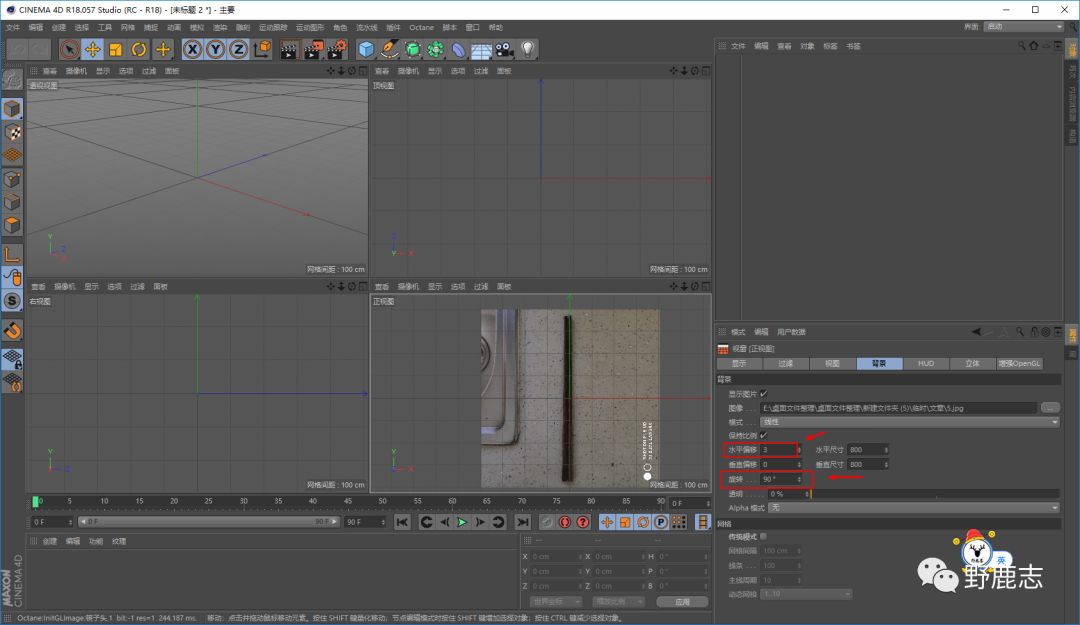Image resolution: width=1080 pixels, height=625 pixels.
Task: Switch to the HUD tab
Action: tap(926, 364)
